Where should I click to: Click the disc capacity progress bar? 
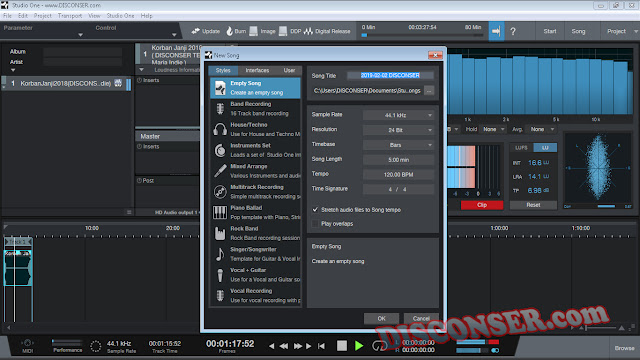point(422,36)
